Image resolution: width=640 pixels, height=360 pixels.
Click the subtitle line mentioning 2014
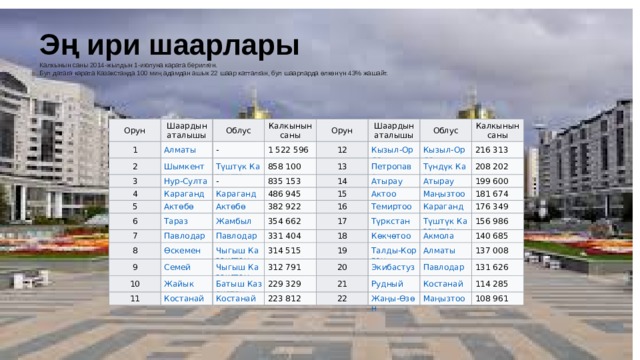(x=128, y=65)
